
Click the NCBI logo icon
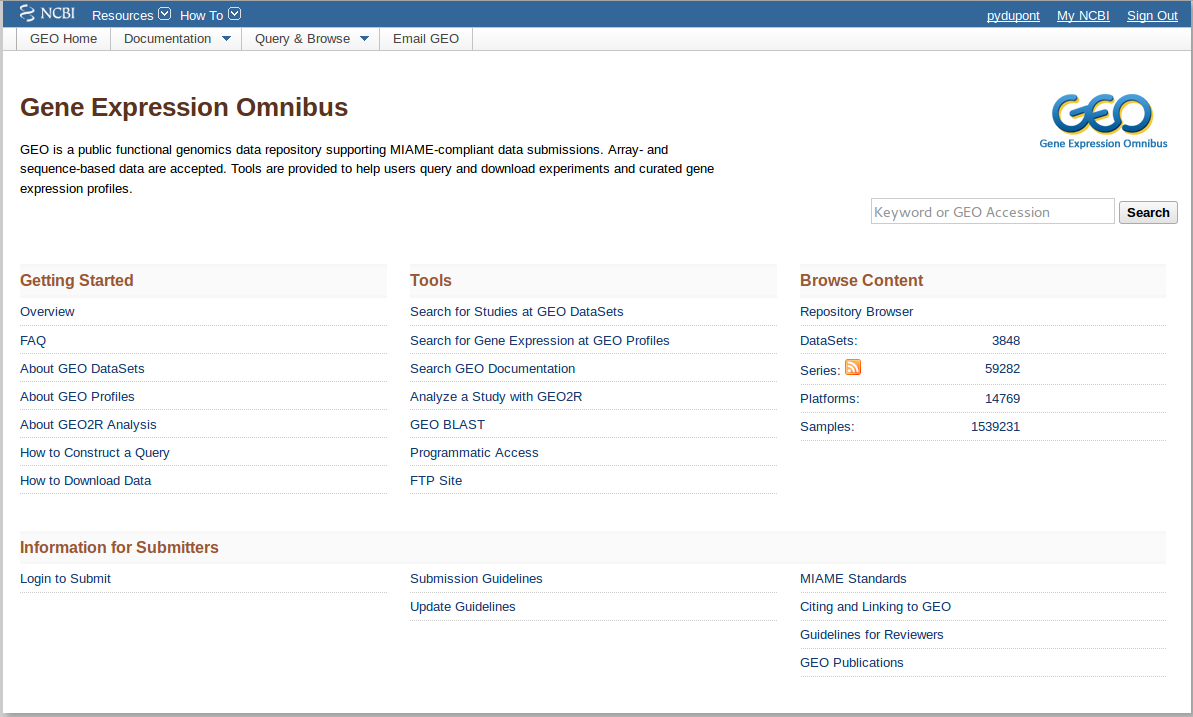tap(47, 14)
